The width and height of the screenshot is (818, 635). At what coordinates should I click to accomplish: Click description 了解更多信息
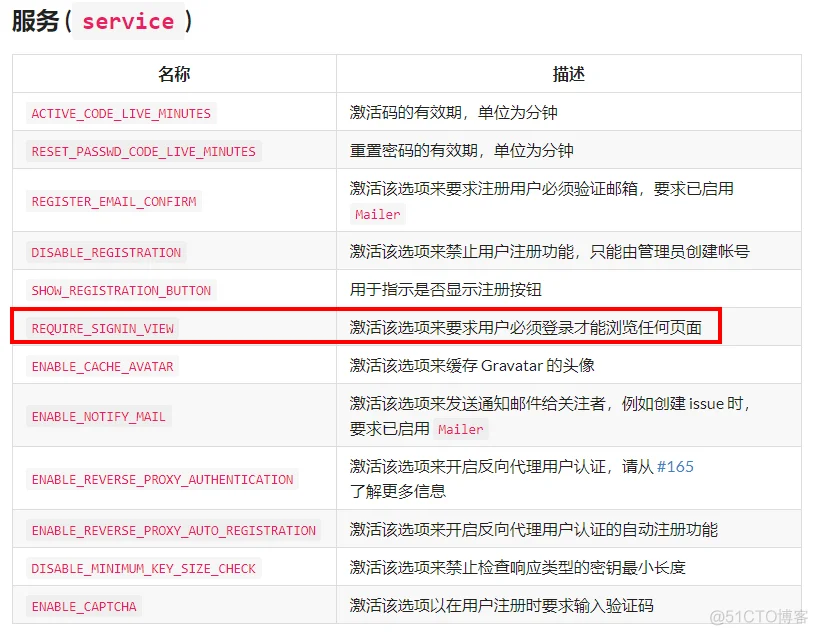(x=398, y=491)
